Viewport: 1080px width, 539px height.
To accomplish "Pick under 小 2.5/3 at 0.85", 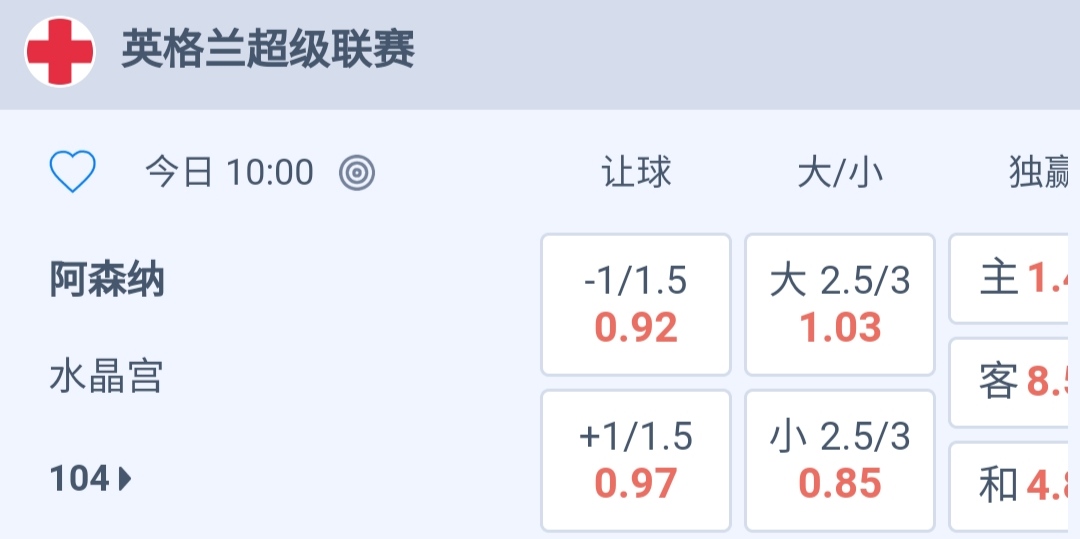I will [840, 461].
